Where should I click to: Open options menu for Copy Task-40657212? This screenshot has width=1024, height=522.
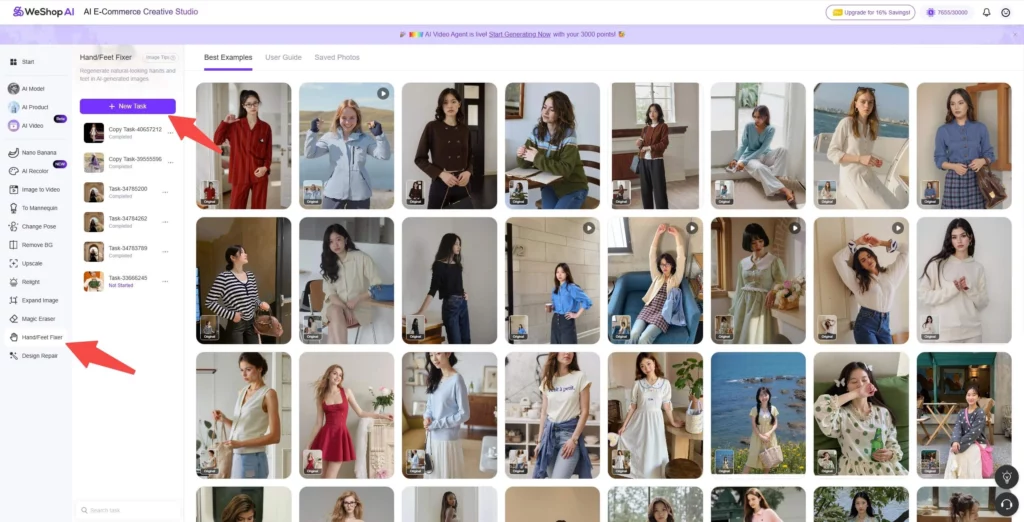point(171,132)
